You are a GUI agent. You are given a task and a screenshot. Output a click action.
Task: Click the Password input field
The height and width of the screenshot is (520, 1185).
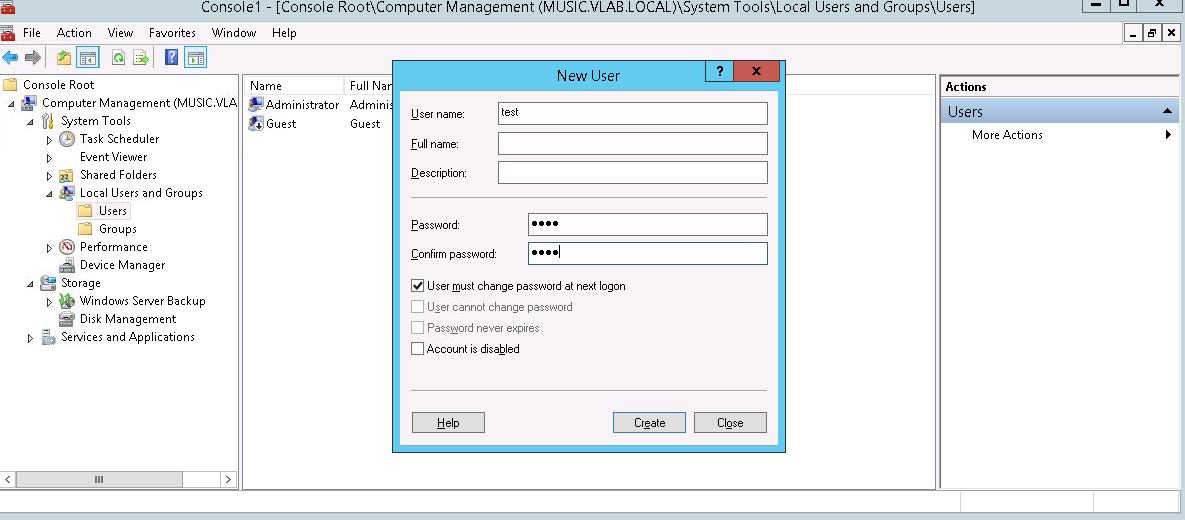[648, 224]
